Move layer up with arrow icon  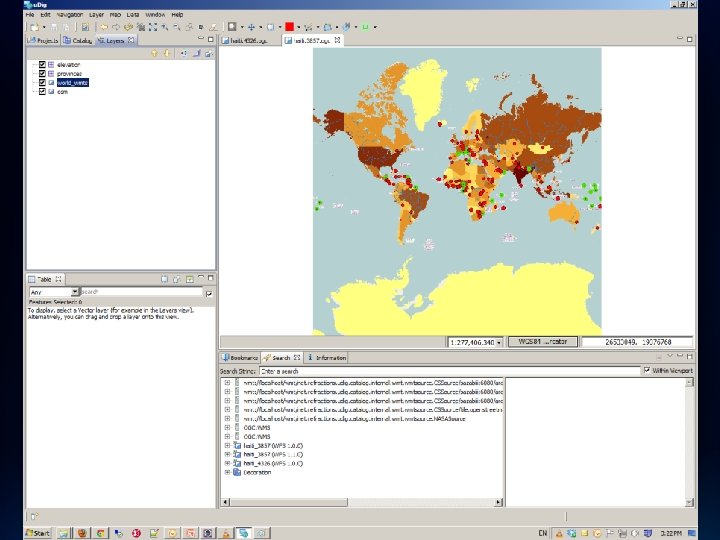pos(153,53)
